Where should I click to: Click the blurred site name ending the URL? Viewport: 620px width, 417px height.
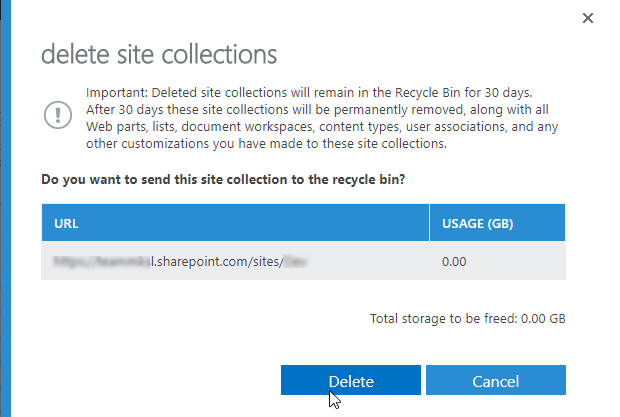tap(294, 262)
